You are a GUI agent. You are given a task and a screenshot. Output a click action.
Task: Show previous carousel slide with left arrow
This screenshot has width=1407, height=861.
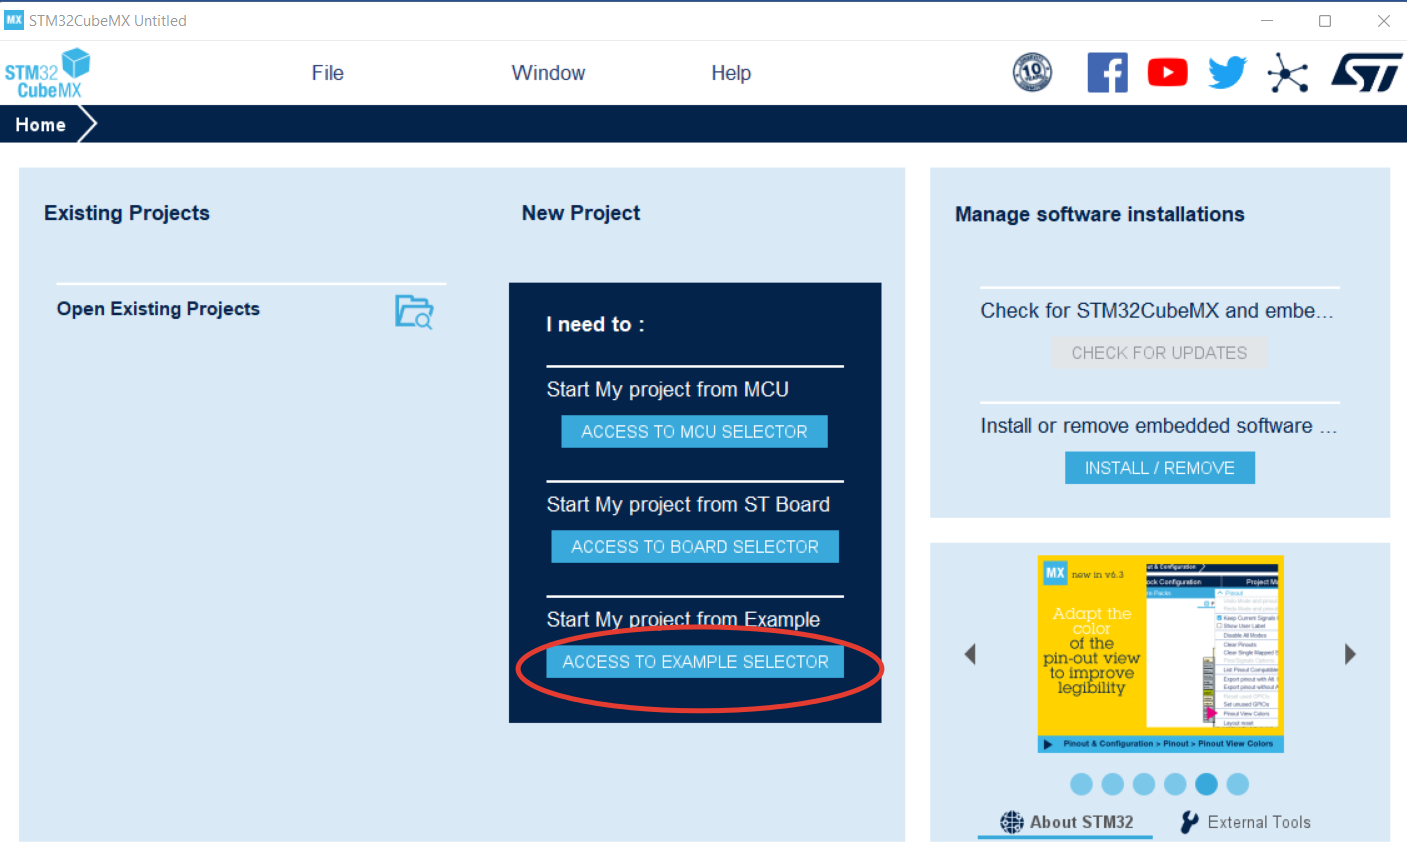[x=969, y=654]
